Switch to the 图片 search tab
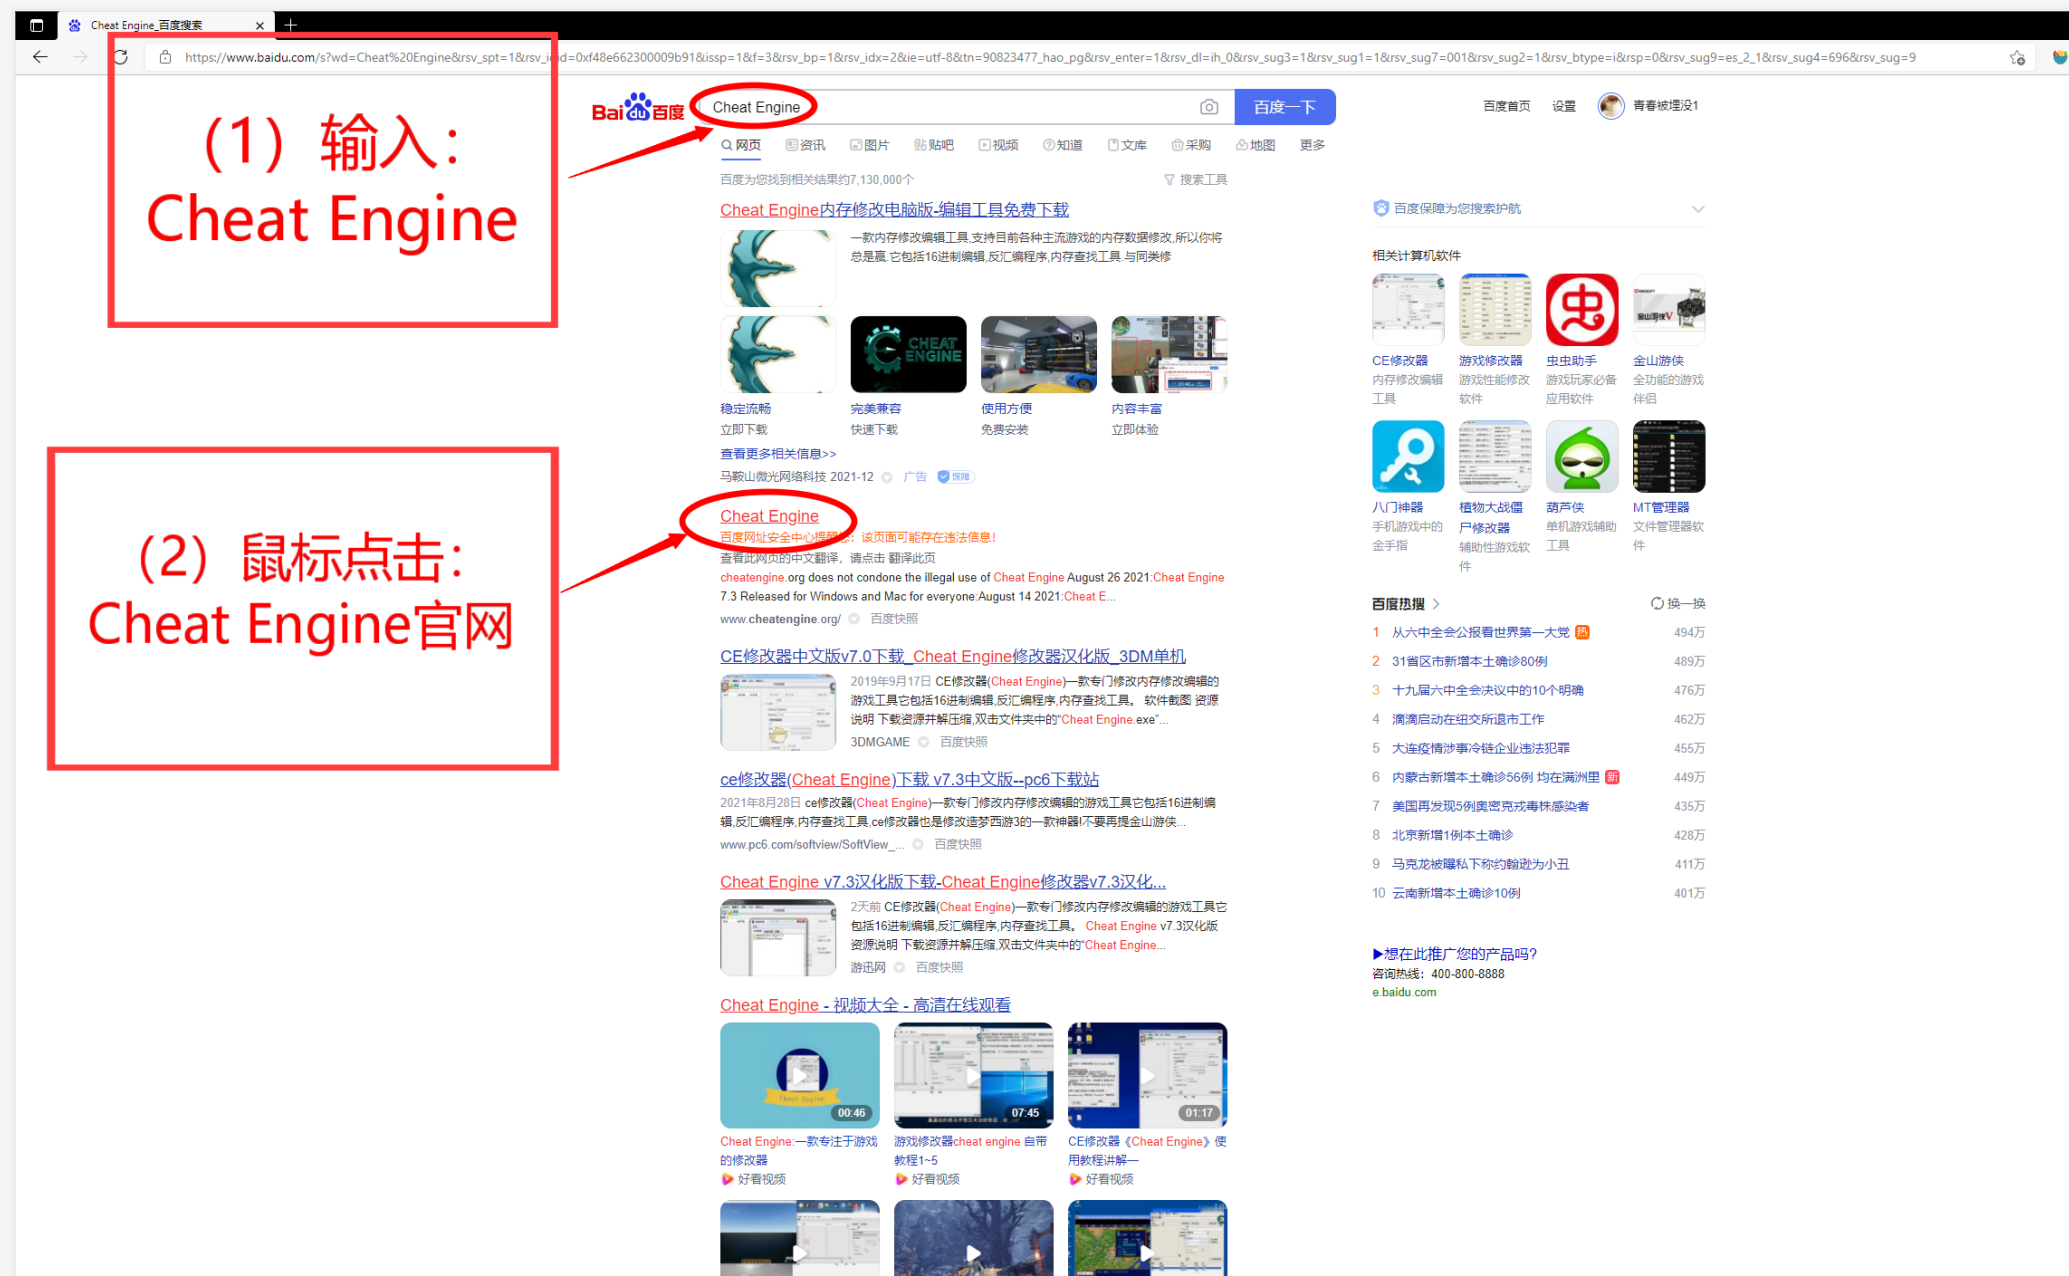This screenshot has width=2069, height=1276. pos(869,146)
